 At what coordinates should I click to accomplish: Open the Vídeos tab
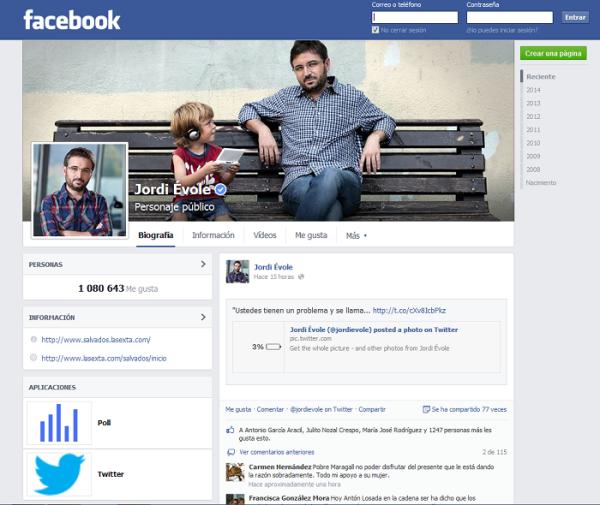[265, 236]
